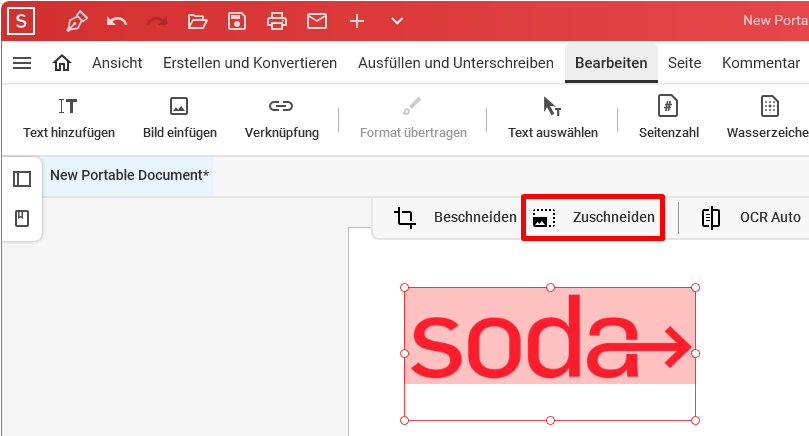The image size is (809, 436).
Task: Click Format übertragen brush tool
Action: pos(413,118)
